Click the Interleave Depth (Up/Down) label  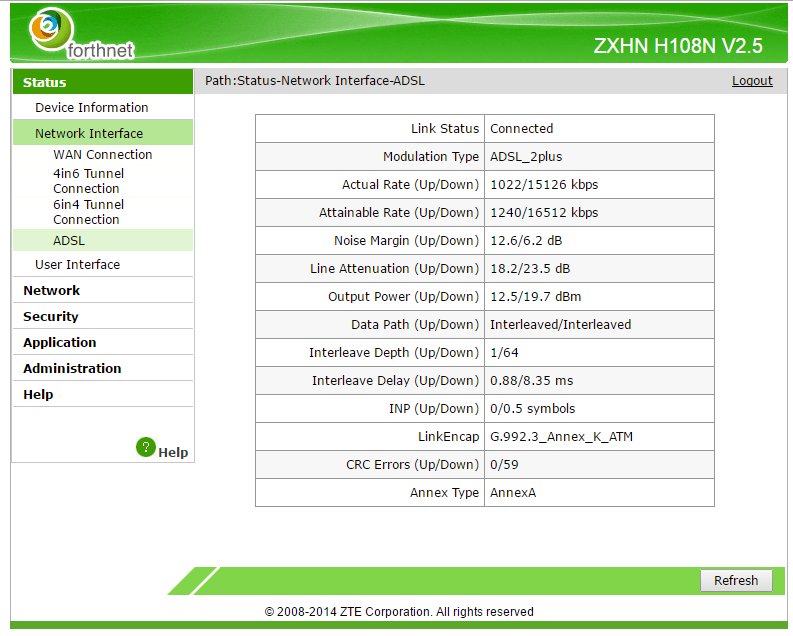(394, 353)
